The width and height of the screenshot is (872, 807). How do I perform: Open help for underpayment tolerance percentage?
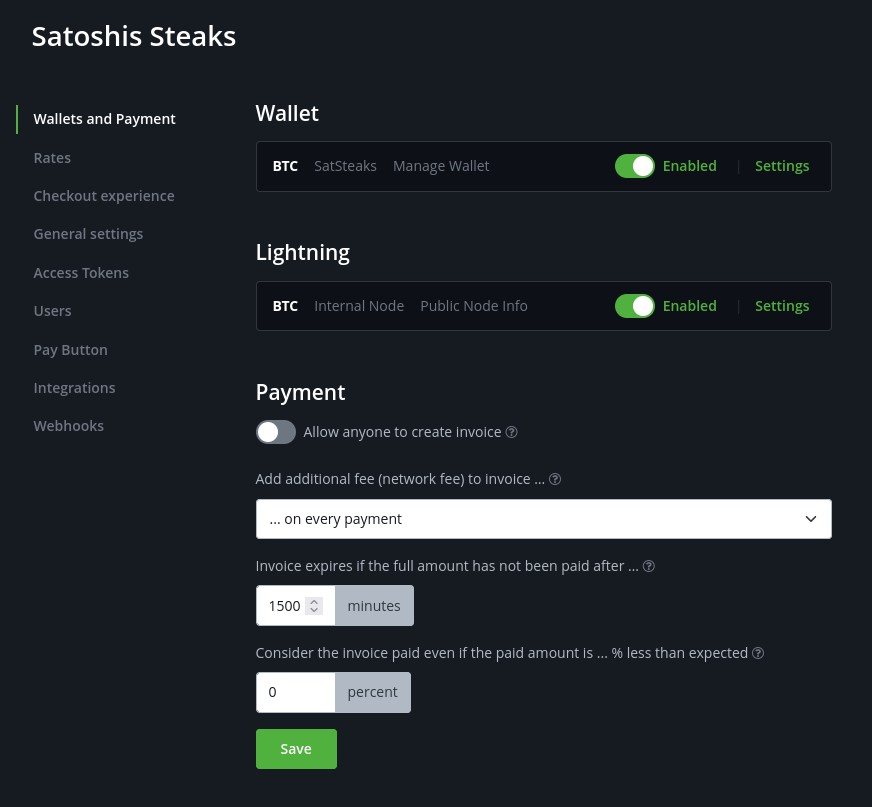click(x=757, y=653)
